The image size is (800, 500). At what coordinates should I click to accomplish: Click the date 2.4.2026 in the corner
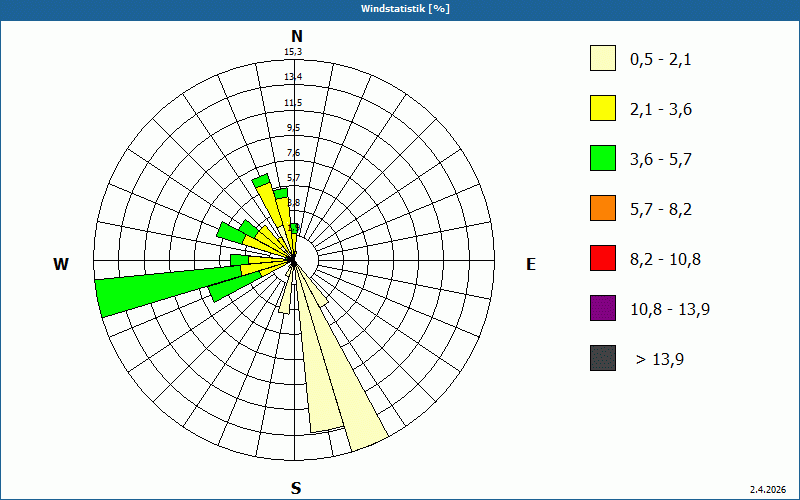click(768, 489)
